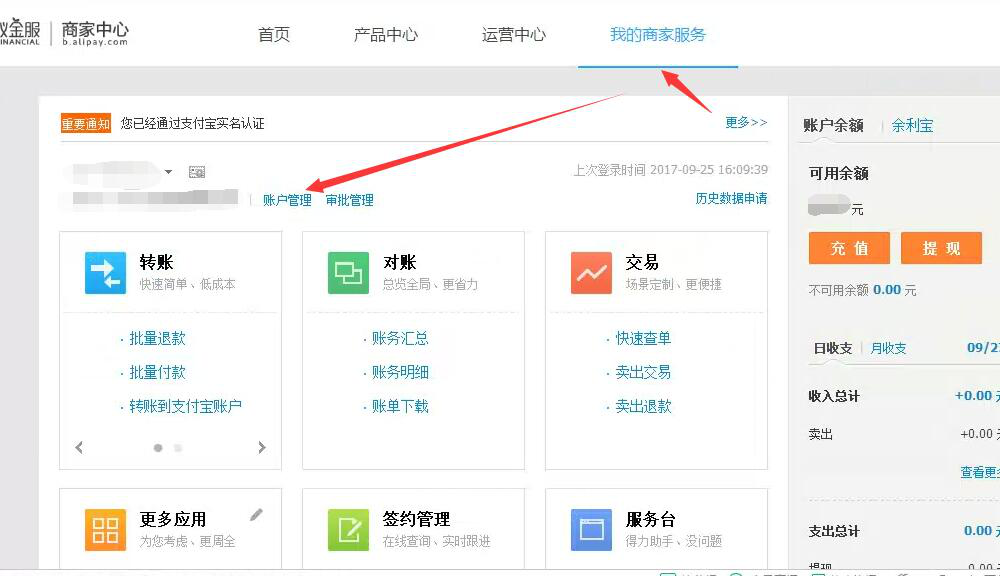Open 账户管理 link
Image resolution: width=1000 pixels, height=576 pixels.
[x=287, y=200]
